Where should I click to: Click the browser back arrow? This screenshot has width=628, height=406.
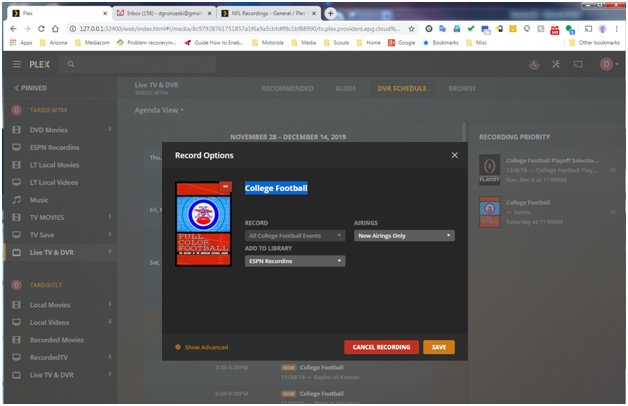(13, 29)
